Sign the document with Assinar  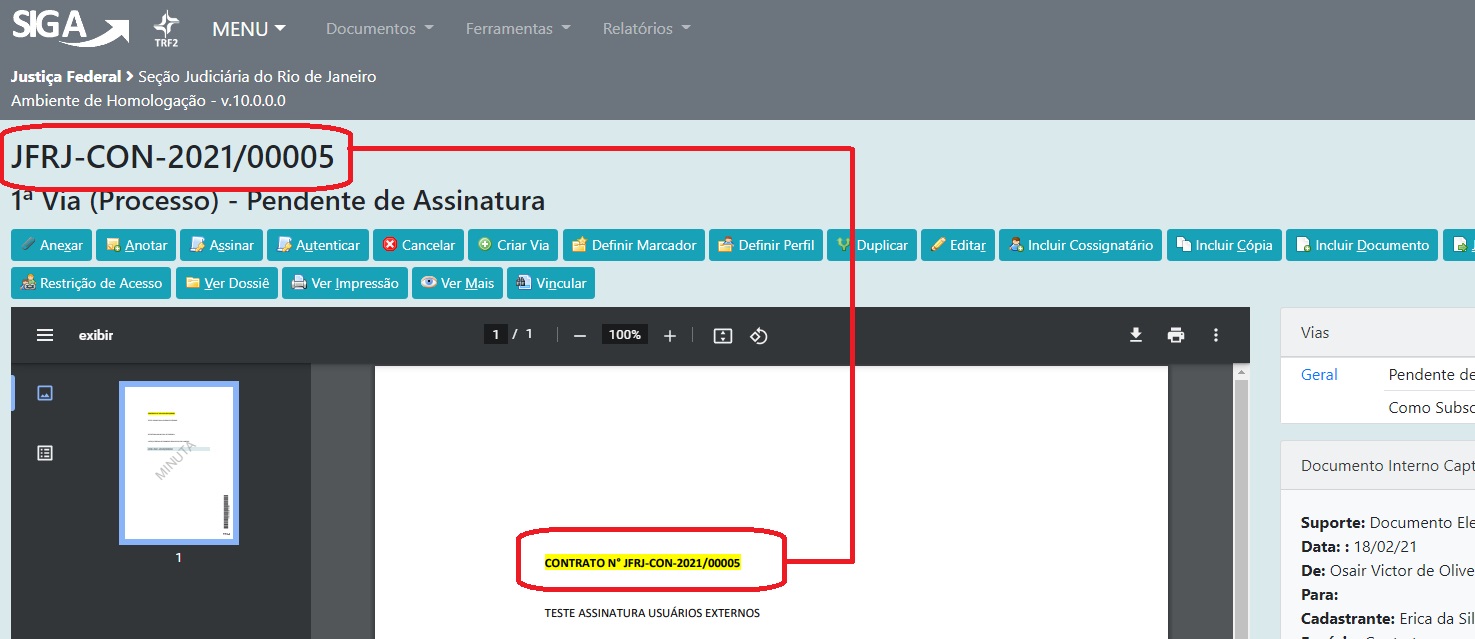[x=222, y=245]
